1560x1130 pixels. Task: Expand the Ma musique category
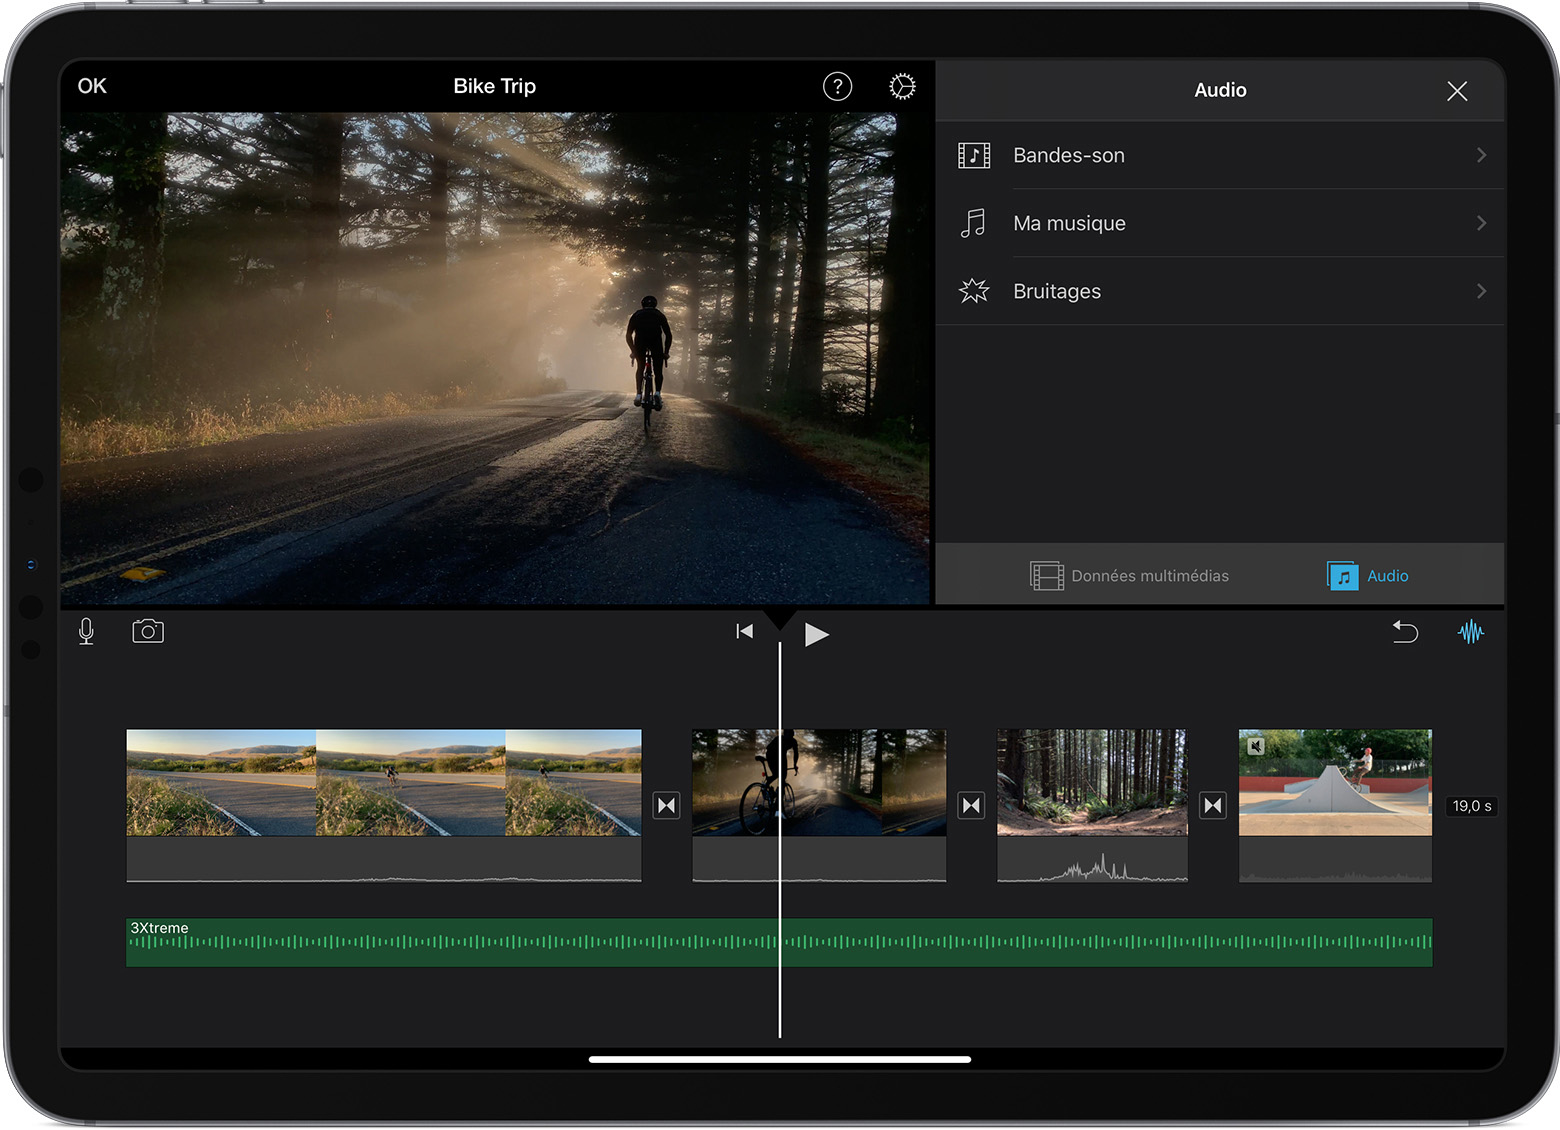pyautogui.click(x=1220, y=224)
